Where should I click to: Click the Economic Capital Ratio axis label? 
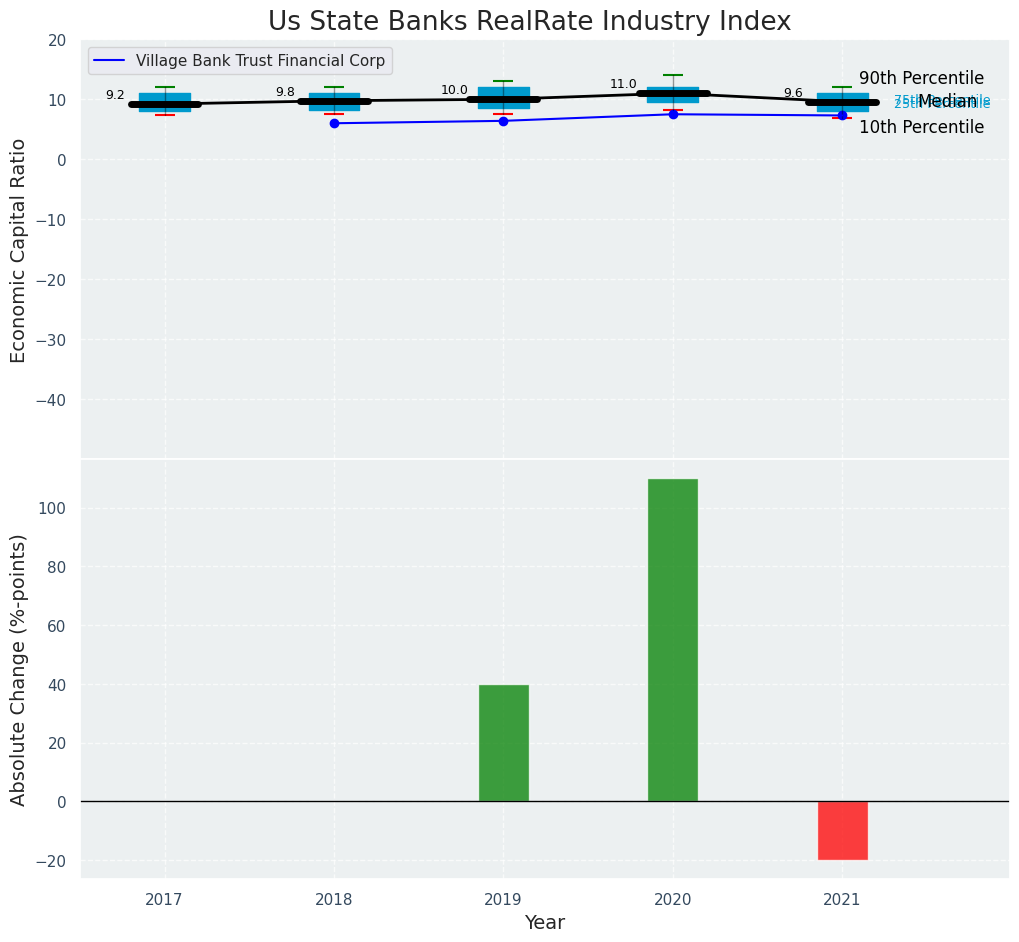pyautogui.click(x=18, y=250)
